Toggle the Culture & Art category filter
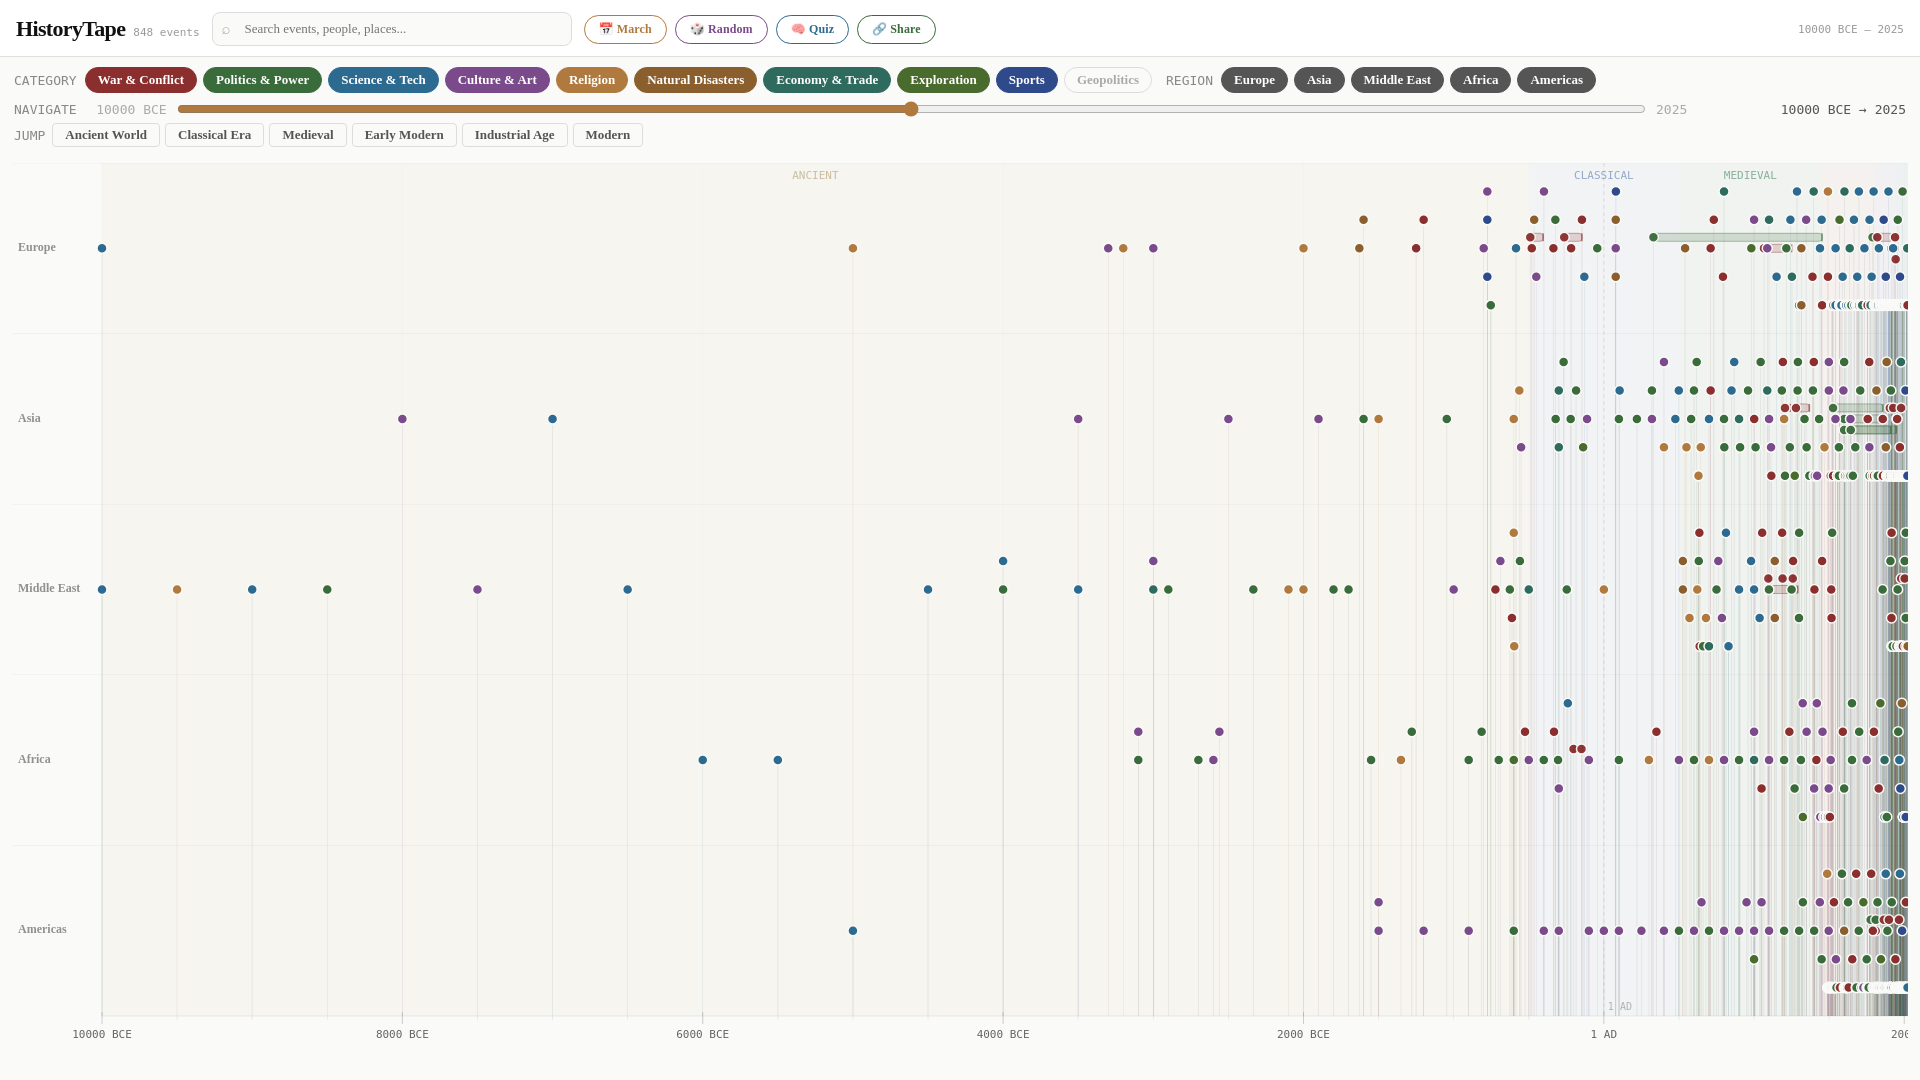The image size is (1920, 1080). tap(497, 80)
